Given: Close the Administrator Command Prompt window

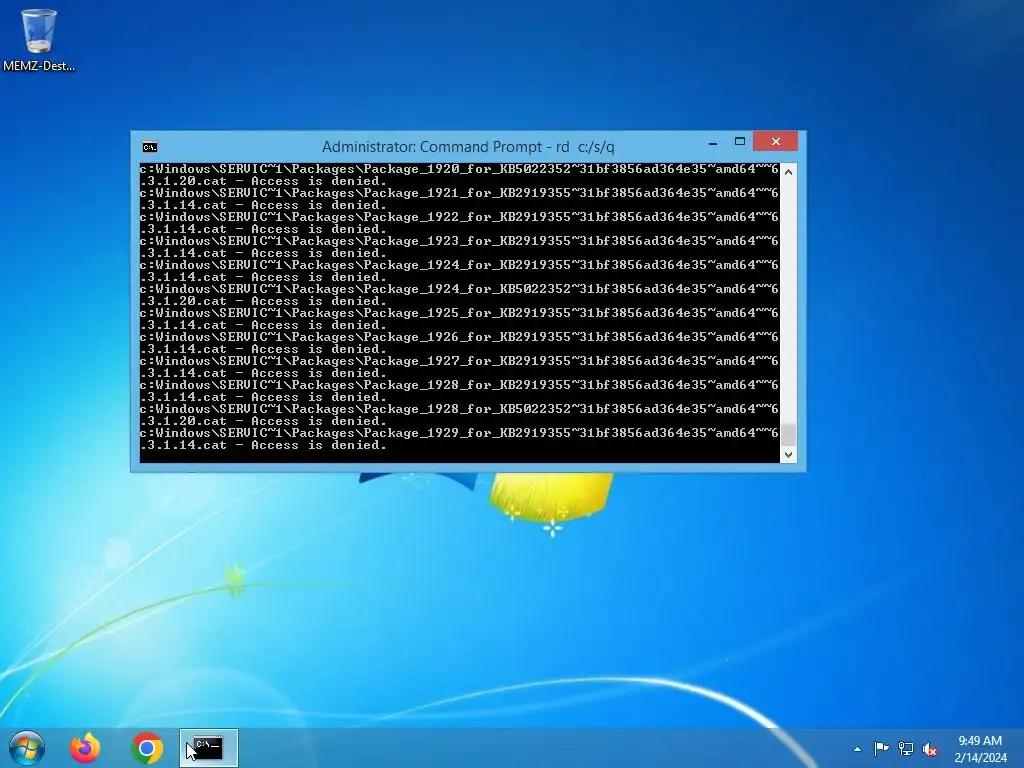Looking at the screenshot, I should point(775,141).
